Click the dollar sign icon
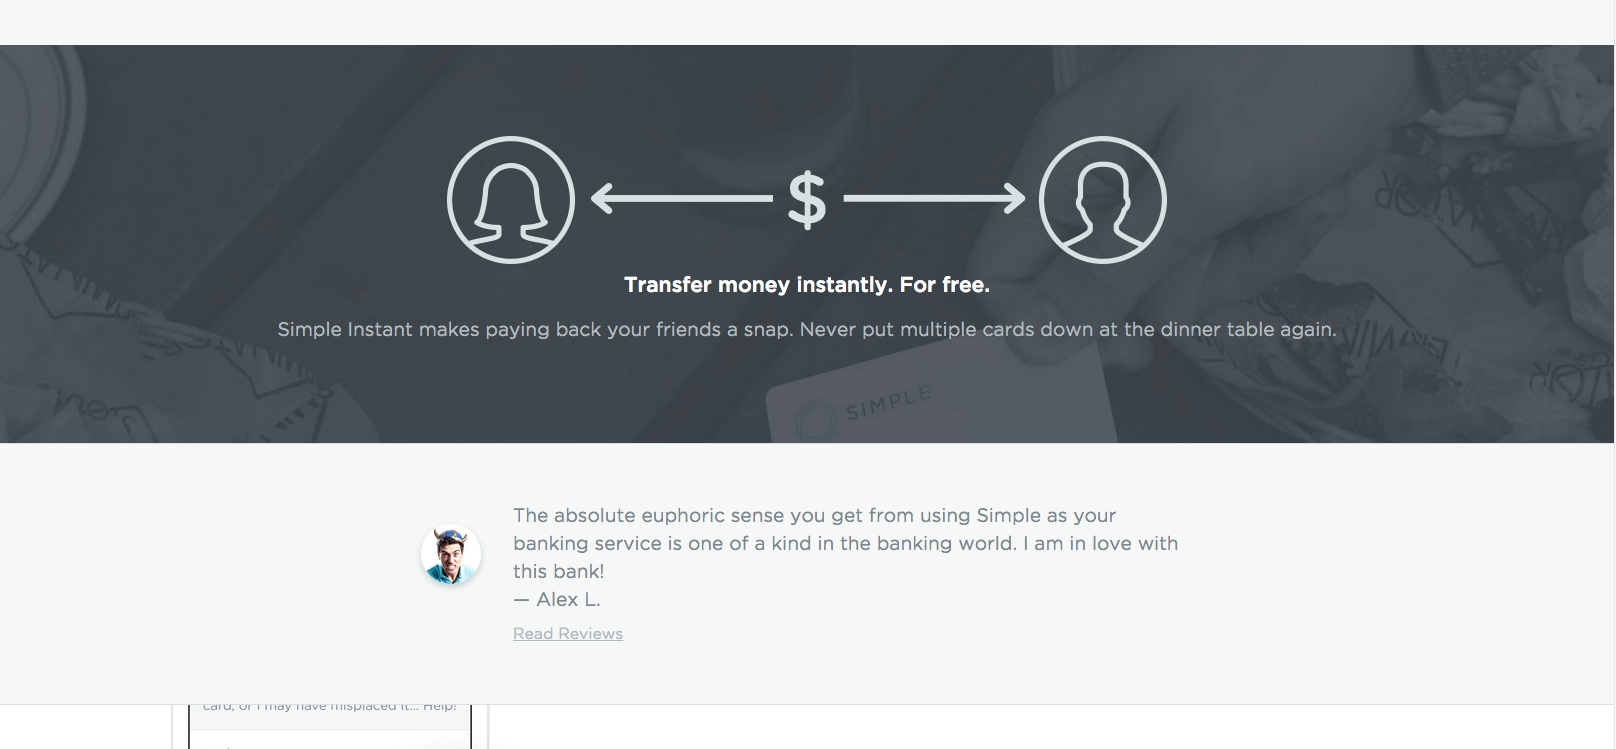 click(807, 199)
